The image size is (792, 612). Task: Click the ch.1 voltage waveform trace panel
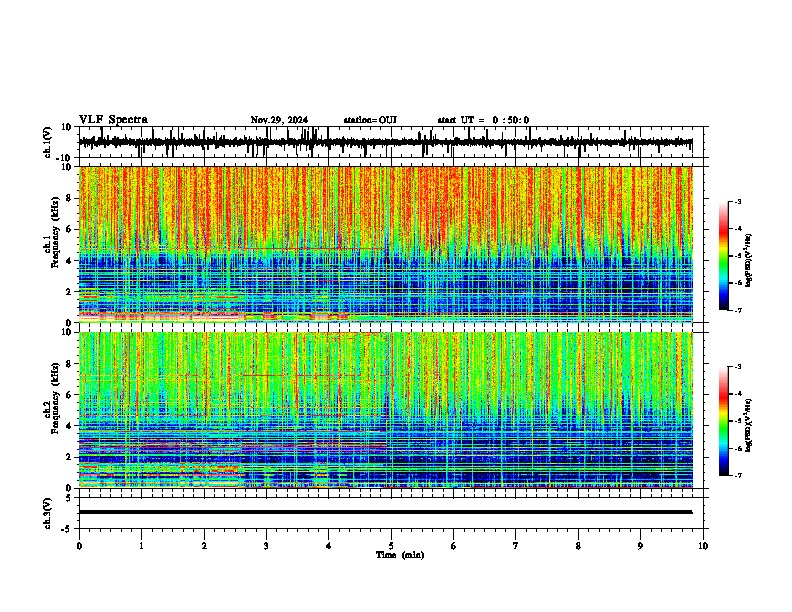[x=390, y=142]
